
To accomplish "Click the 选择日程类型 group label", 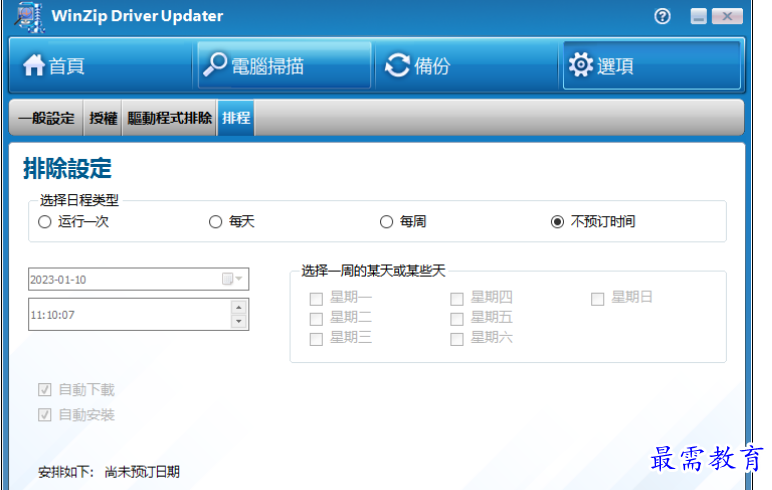I will [x=79, y=200].
